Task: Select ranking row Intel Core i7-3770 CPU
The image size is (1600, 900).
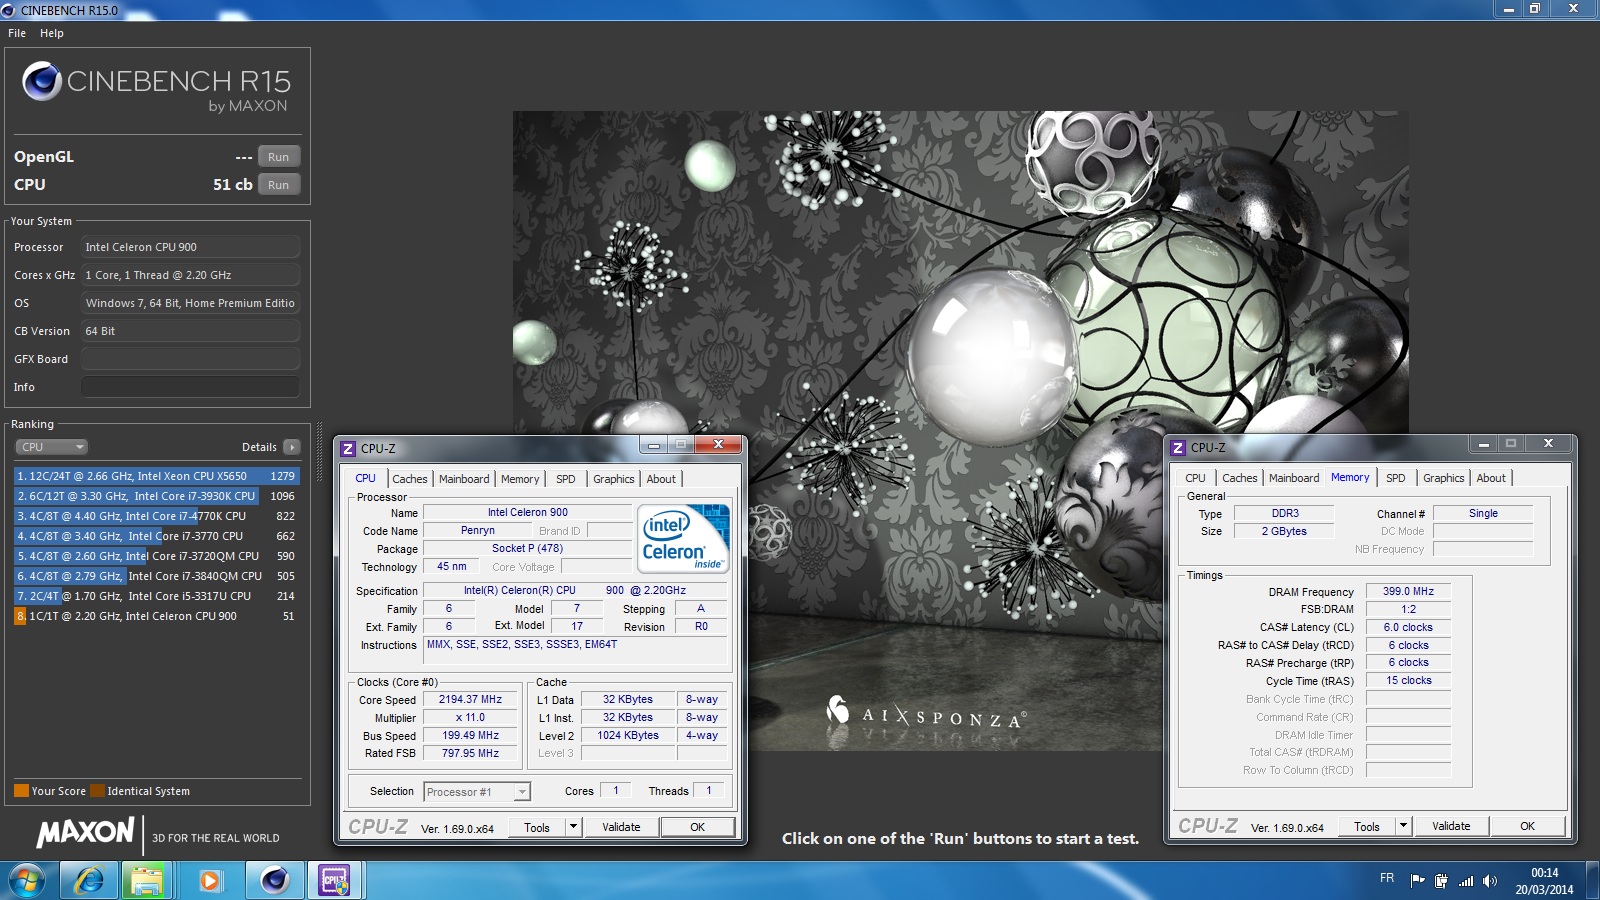Action: [x=156, y=536]
